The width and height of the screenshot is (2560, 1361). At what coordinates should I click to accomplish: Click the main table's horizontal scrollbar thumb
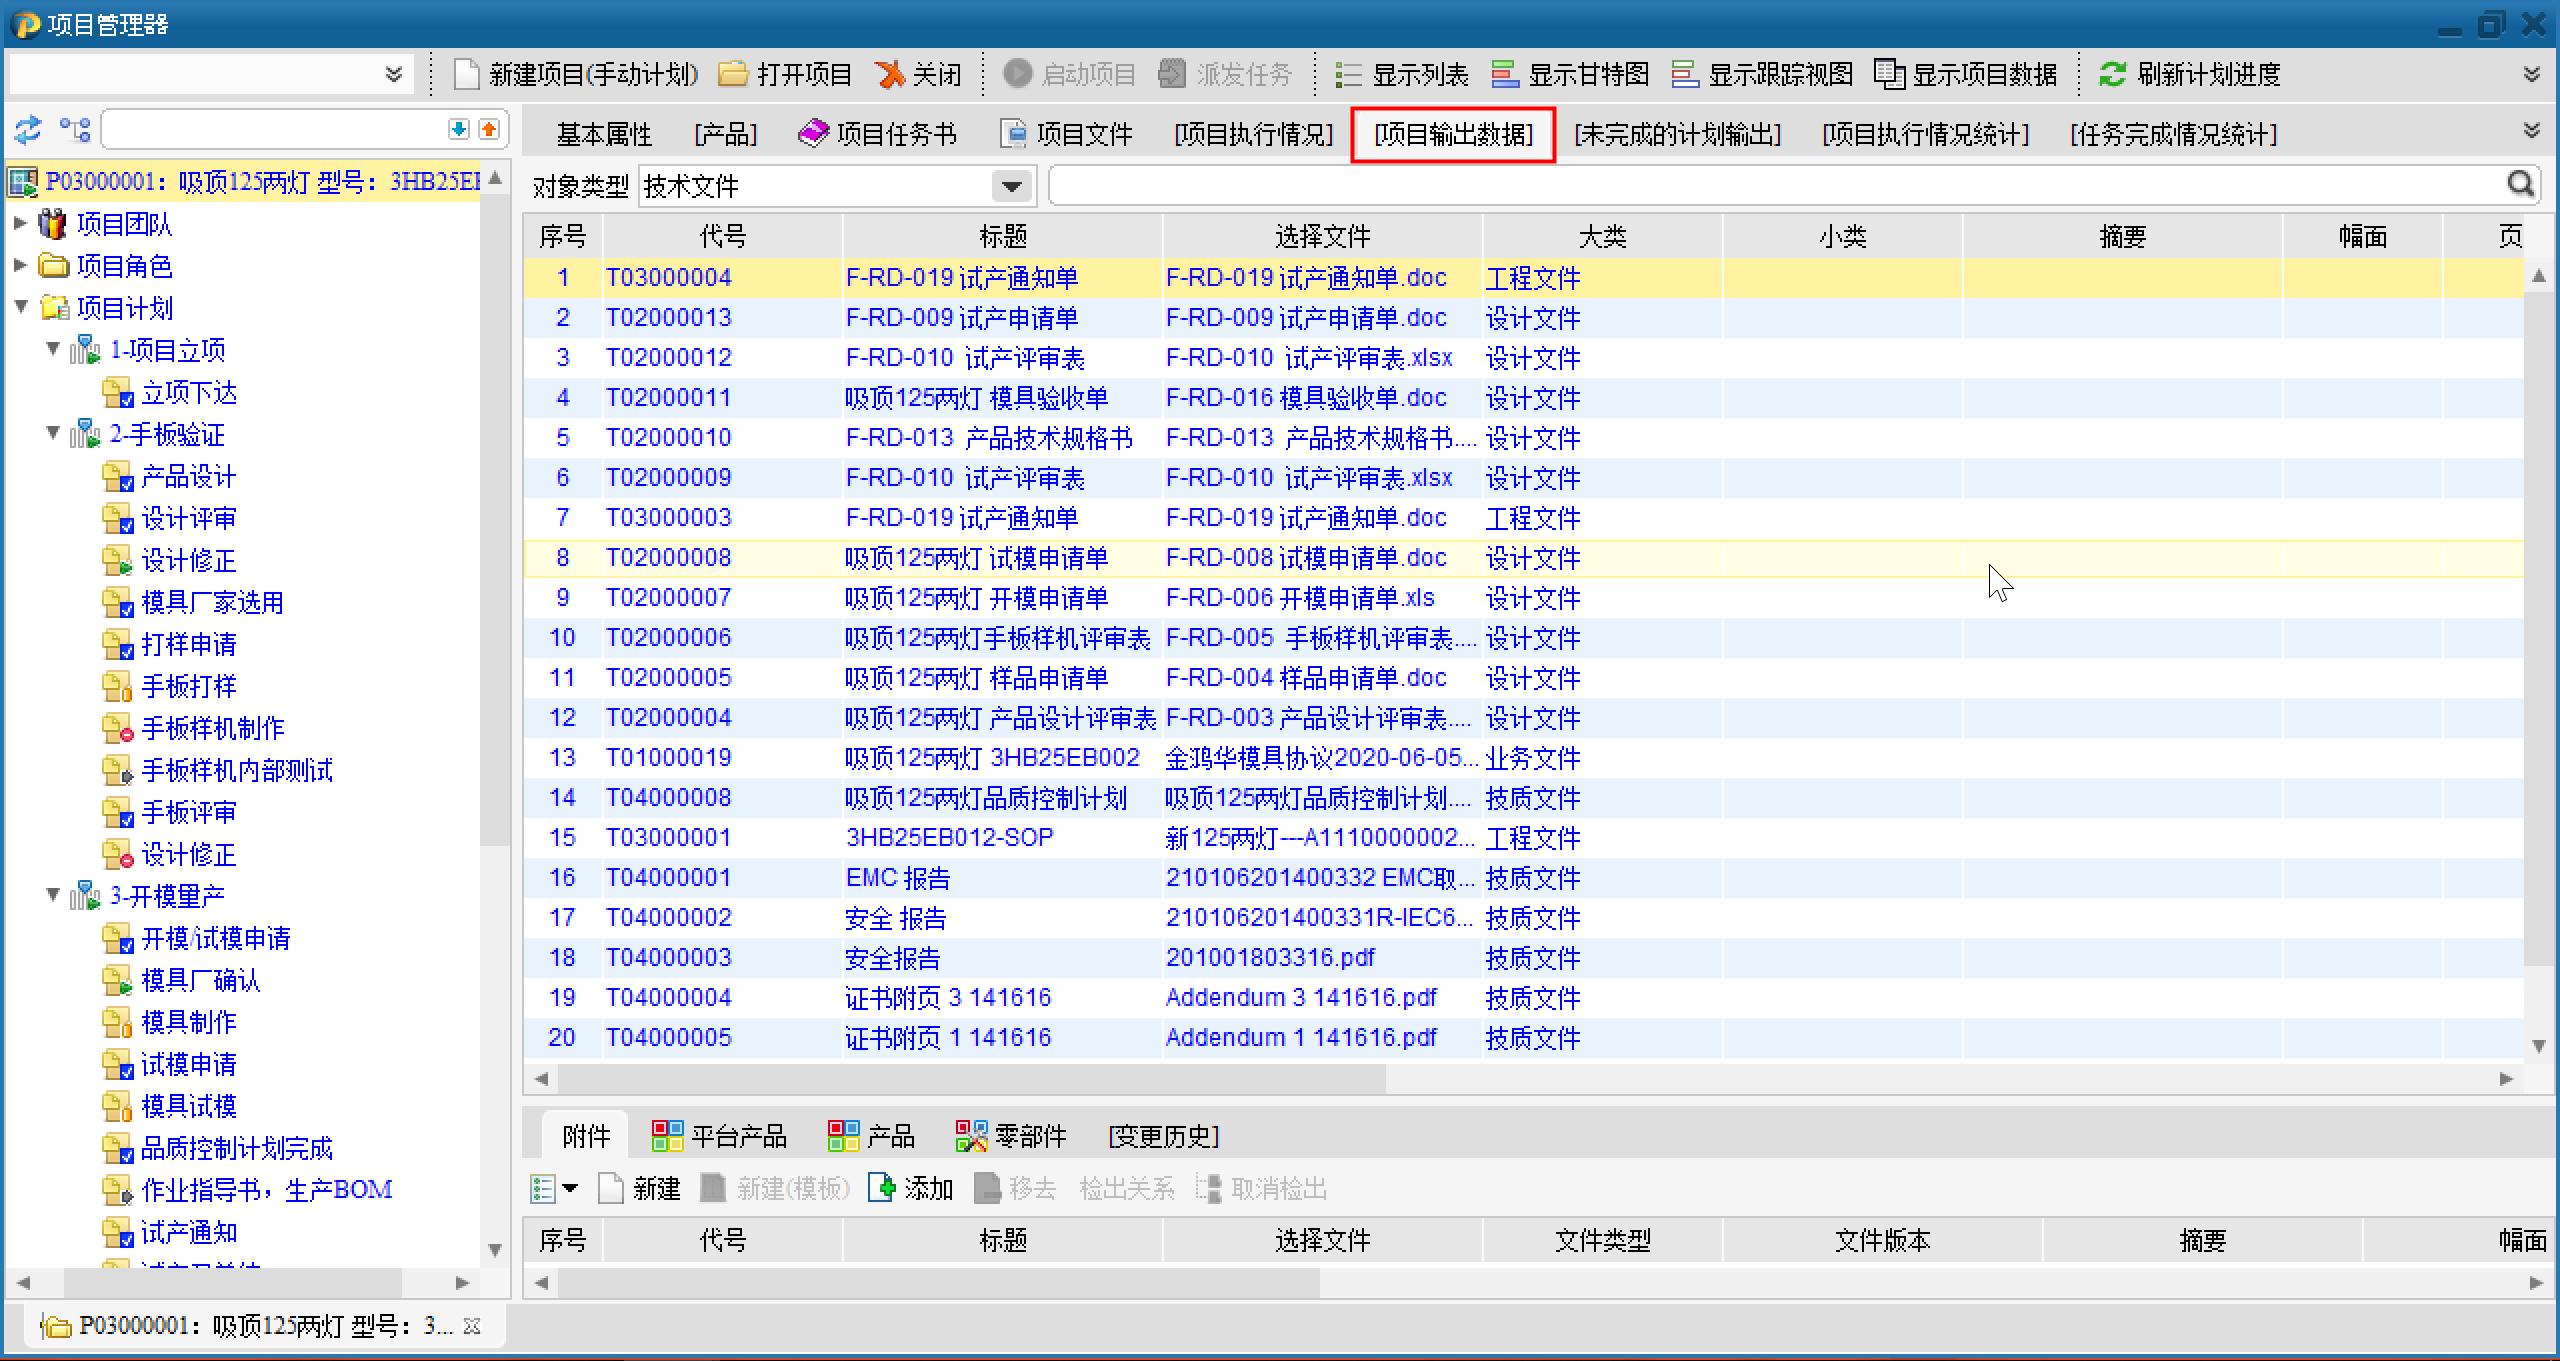pyautogui.click(x=970, y=1079)
